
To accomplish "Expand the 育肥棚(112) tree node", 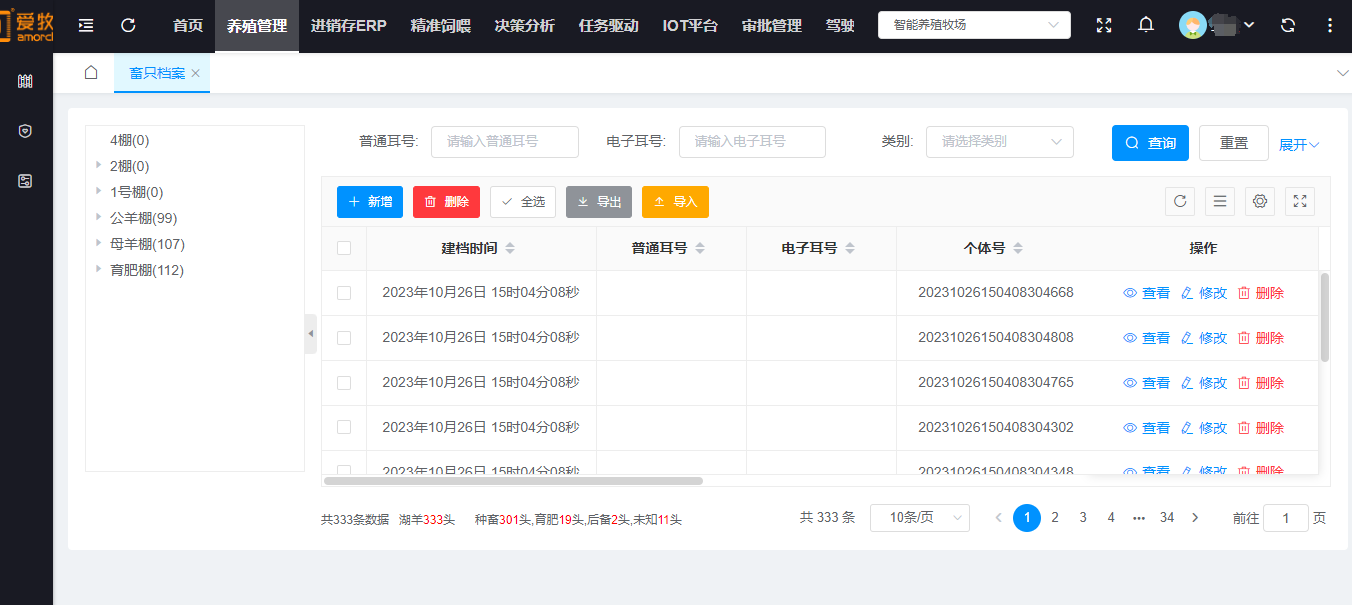I will [98, 269].
